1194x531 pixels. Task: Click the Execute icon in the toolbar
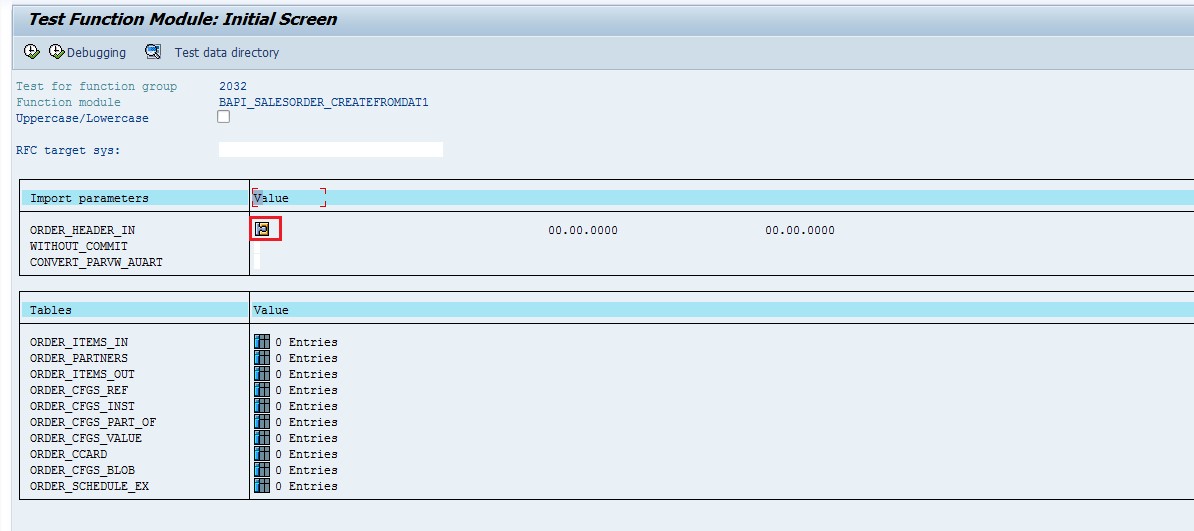31,52
